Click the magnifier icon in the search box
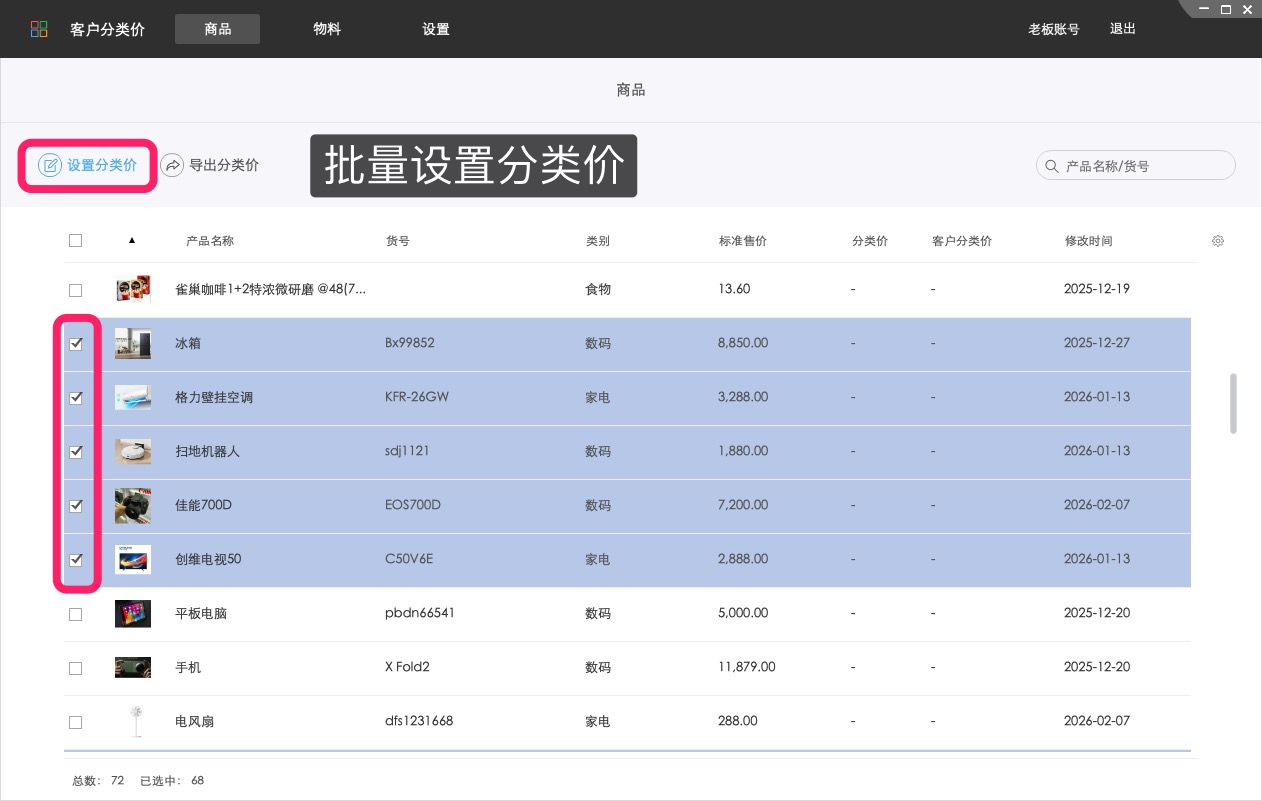 (x=1051, y=165)
